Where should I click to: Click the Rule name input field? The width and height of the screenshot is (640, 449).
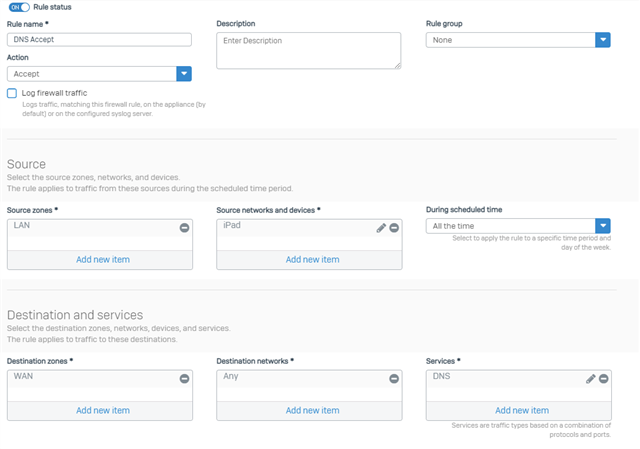pyautogui.click(x=99, y=40)
